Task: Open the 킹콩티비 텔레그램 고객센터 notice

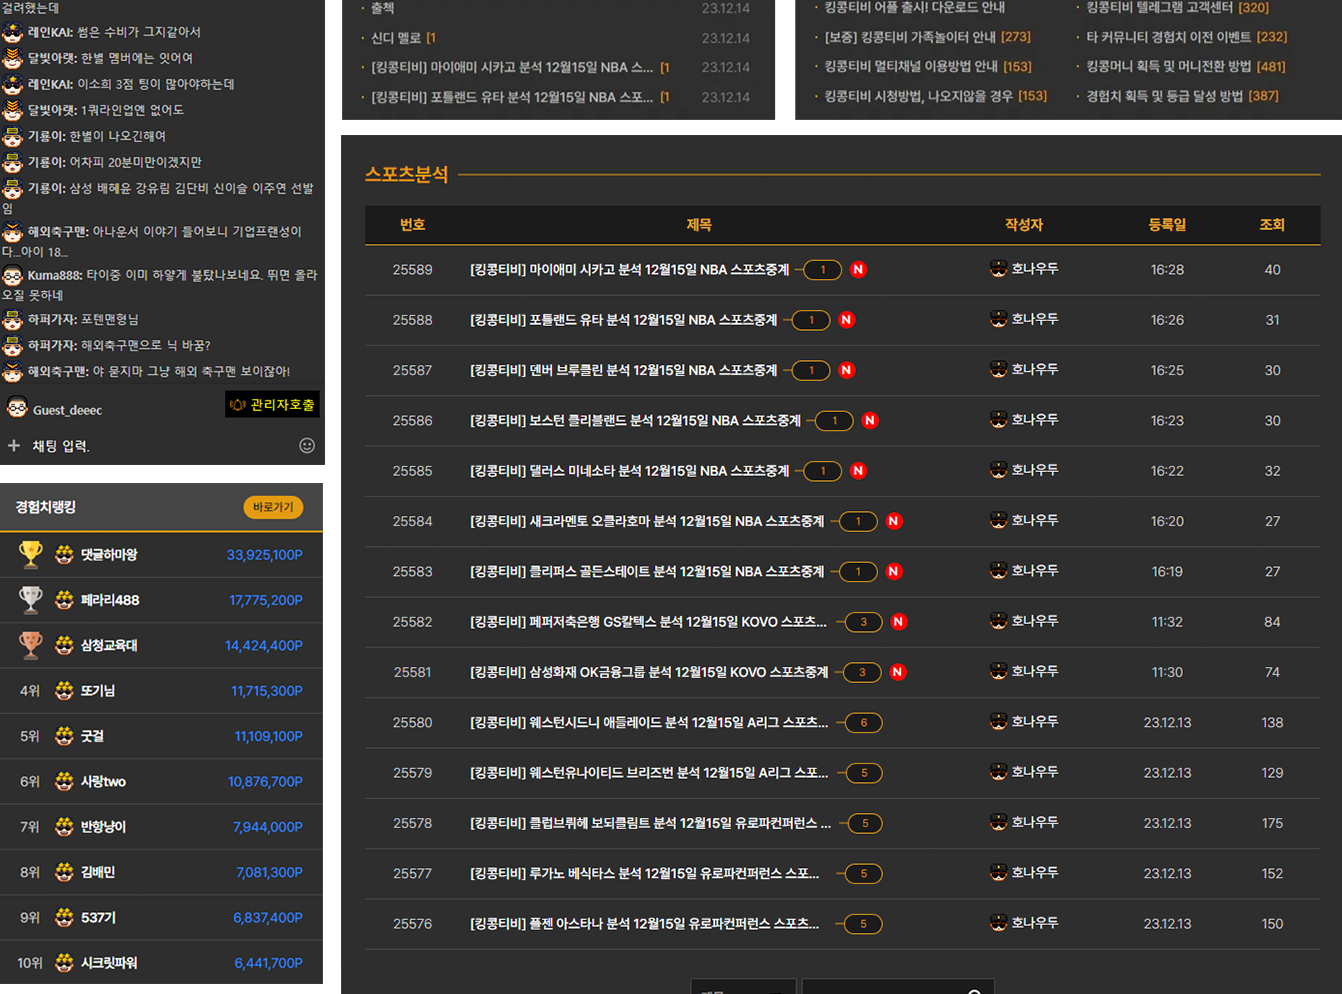Action: (x=1176, y=8)
